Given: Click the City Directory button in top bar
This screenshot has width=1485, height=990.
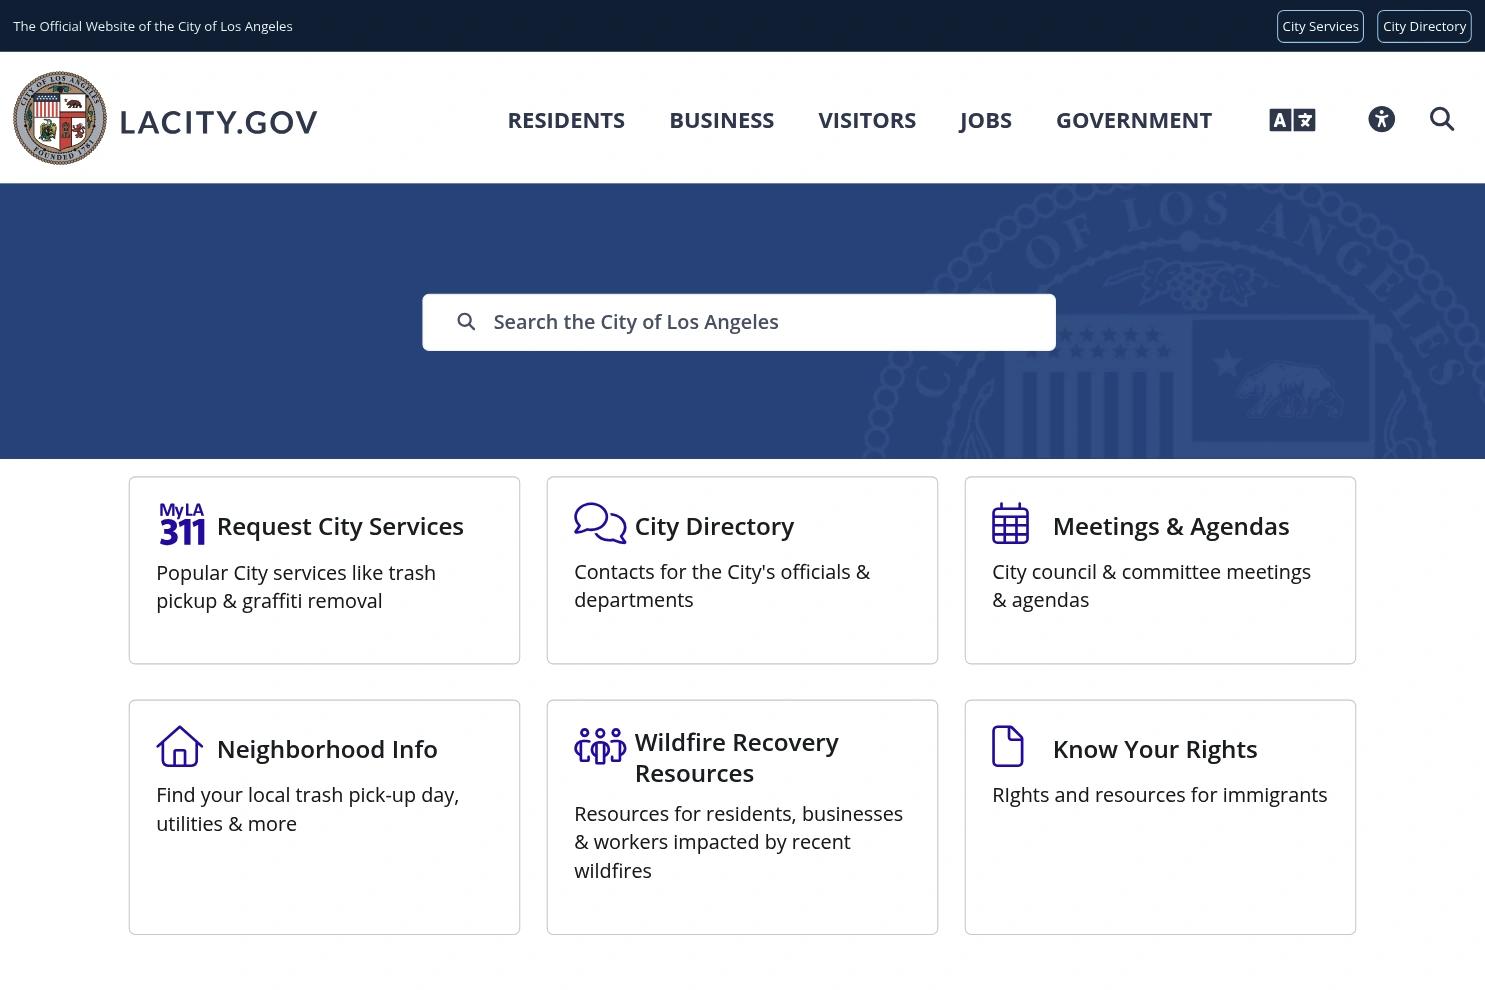Looking at the screenshot, I should pos(1424,26).
